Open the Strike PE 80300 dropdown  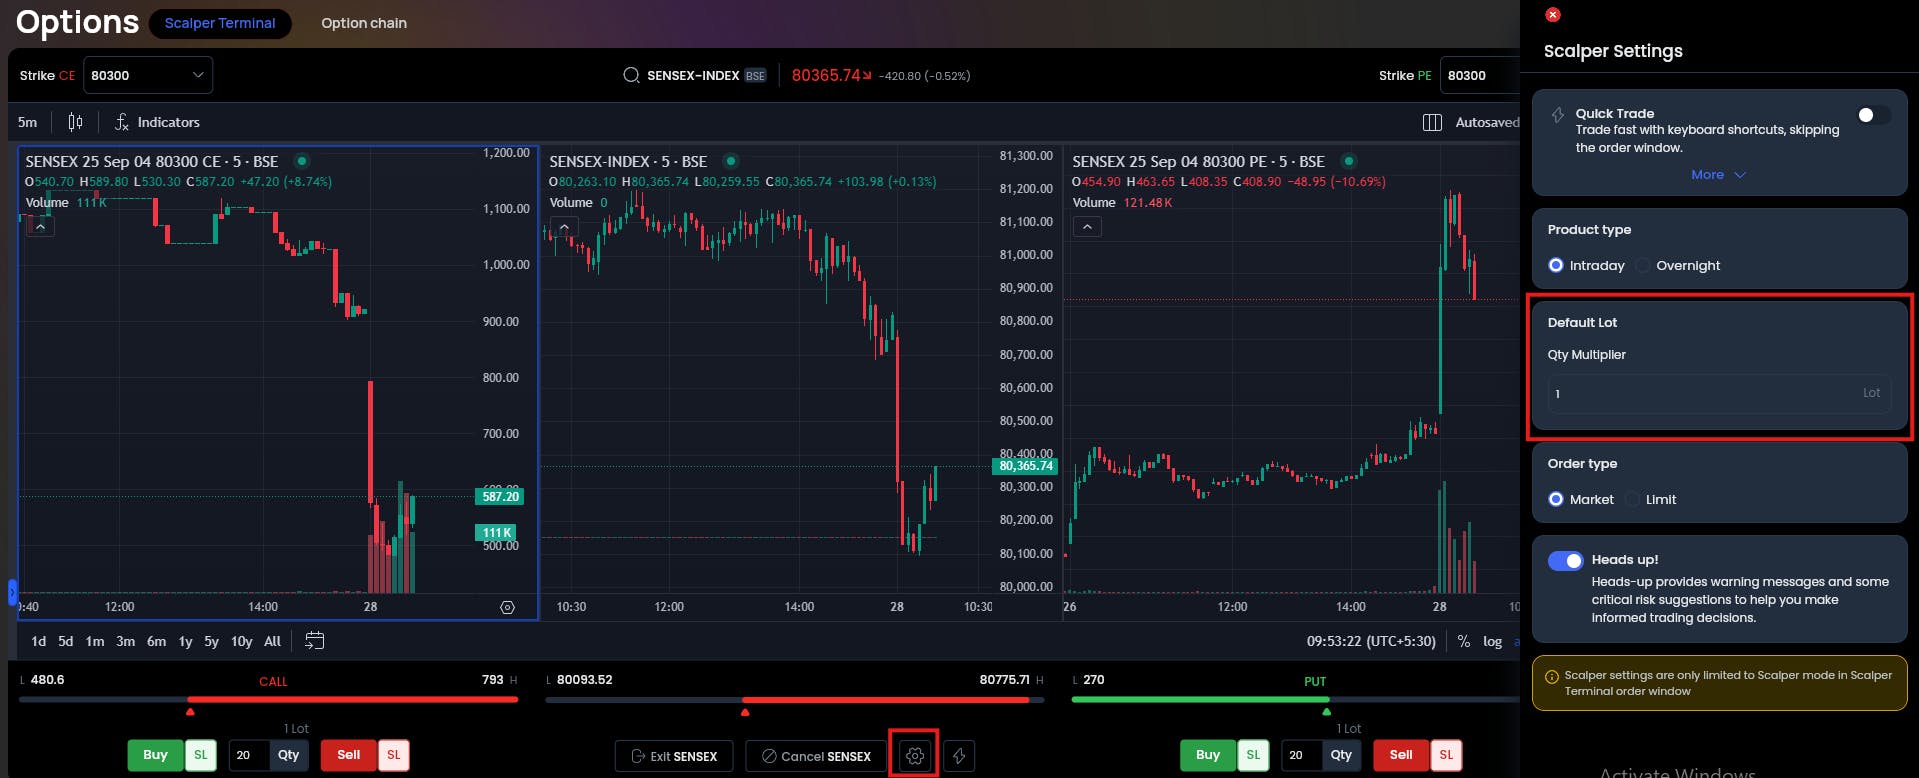1480,75
